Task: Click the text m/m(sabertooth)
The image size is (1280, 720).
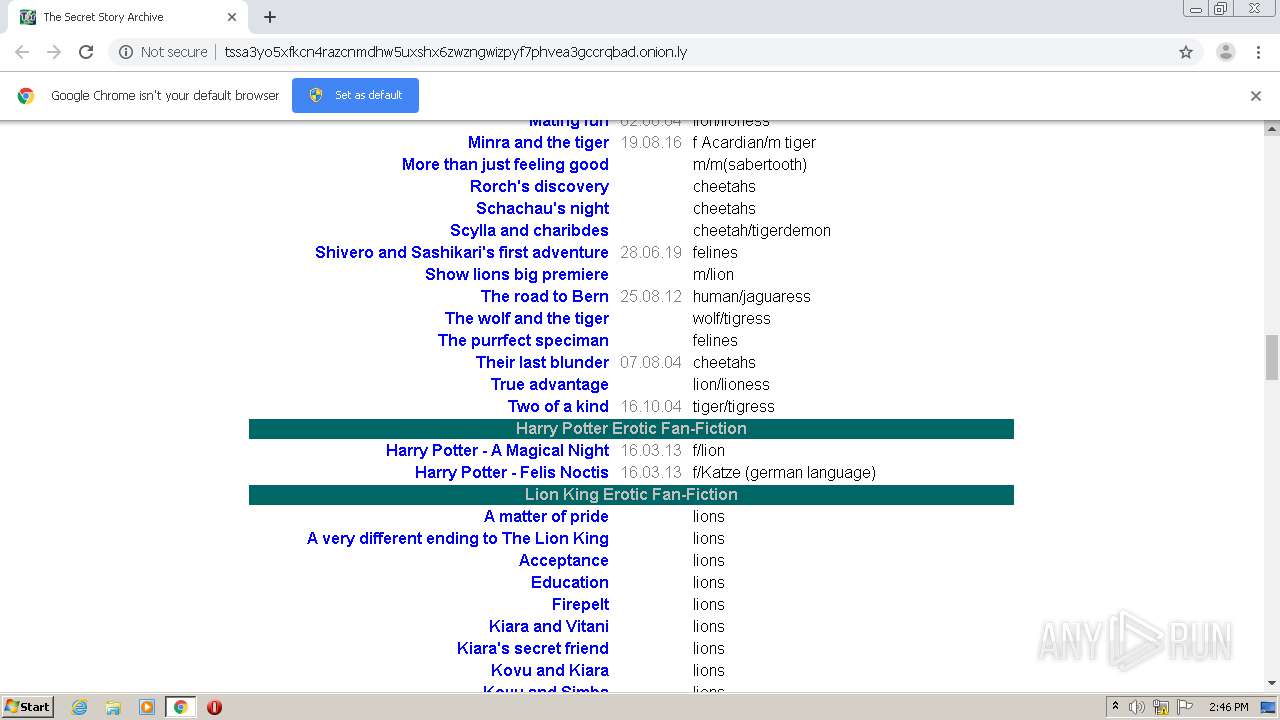Action: [x=750, y=164]
